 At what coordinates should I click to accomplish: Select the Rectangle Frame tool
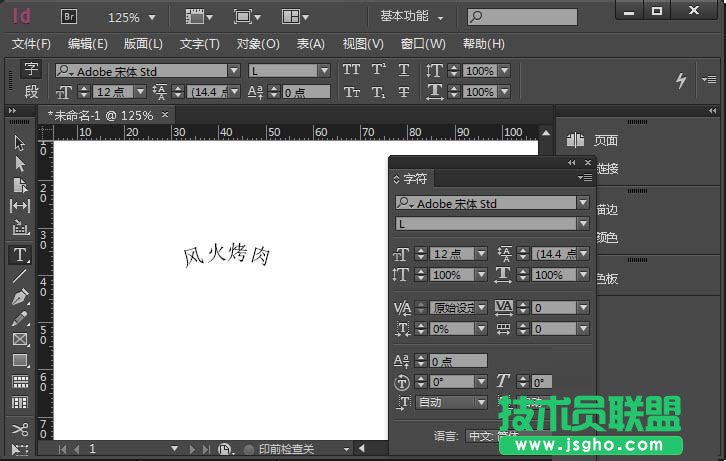(x=19, y=339)
